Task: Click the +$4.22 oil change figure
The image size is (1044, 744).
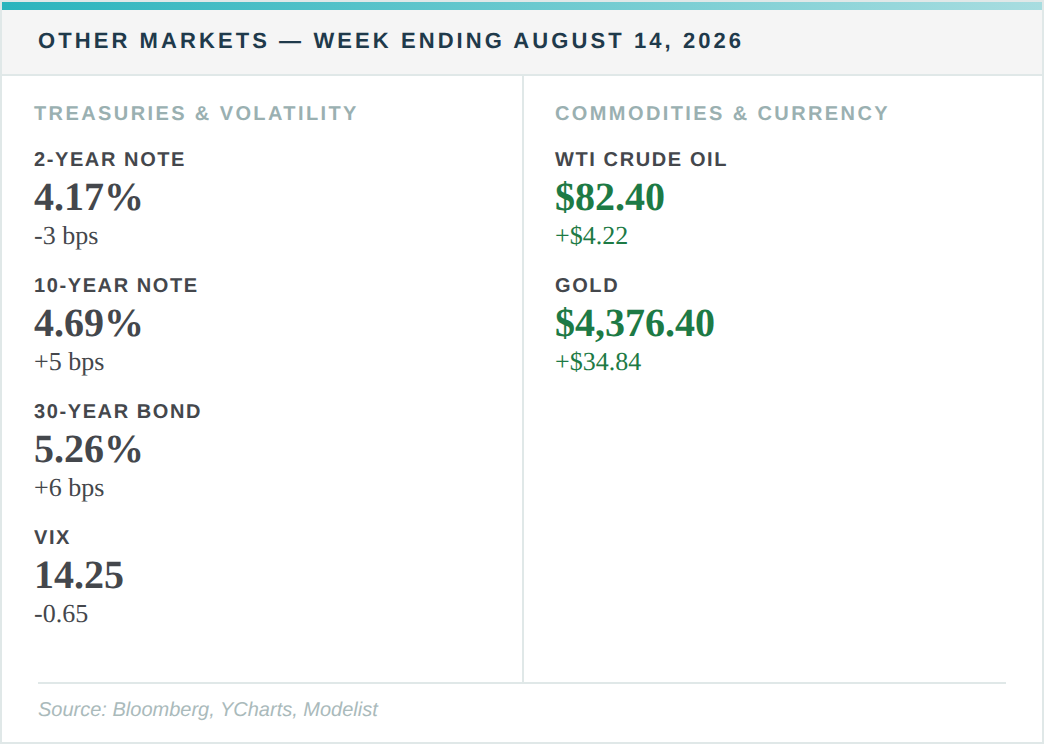Action: [591, 236]
